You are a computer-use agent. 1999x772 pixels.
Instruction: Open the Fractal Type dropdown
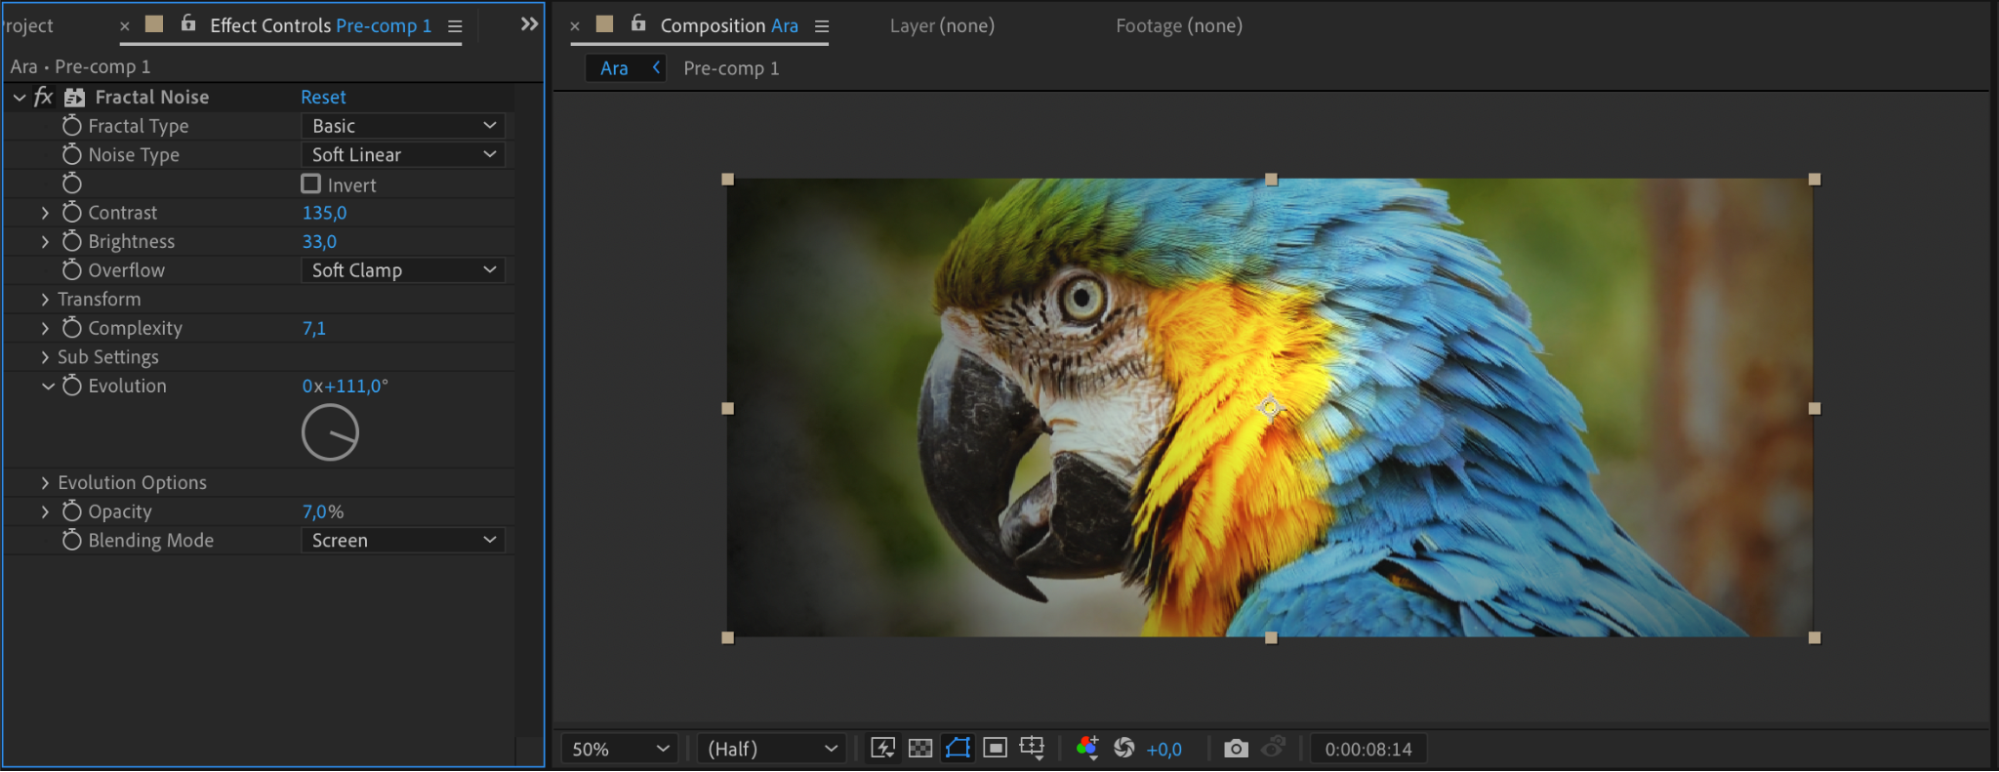(402, 126)
